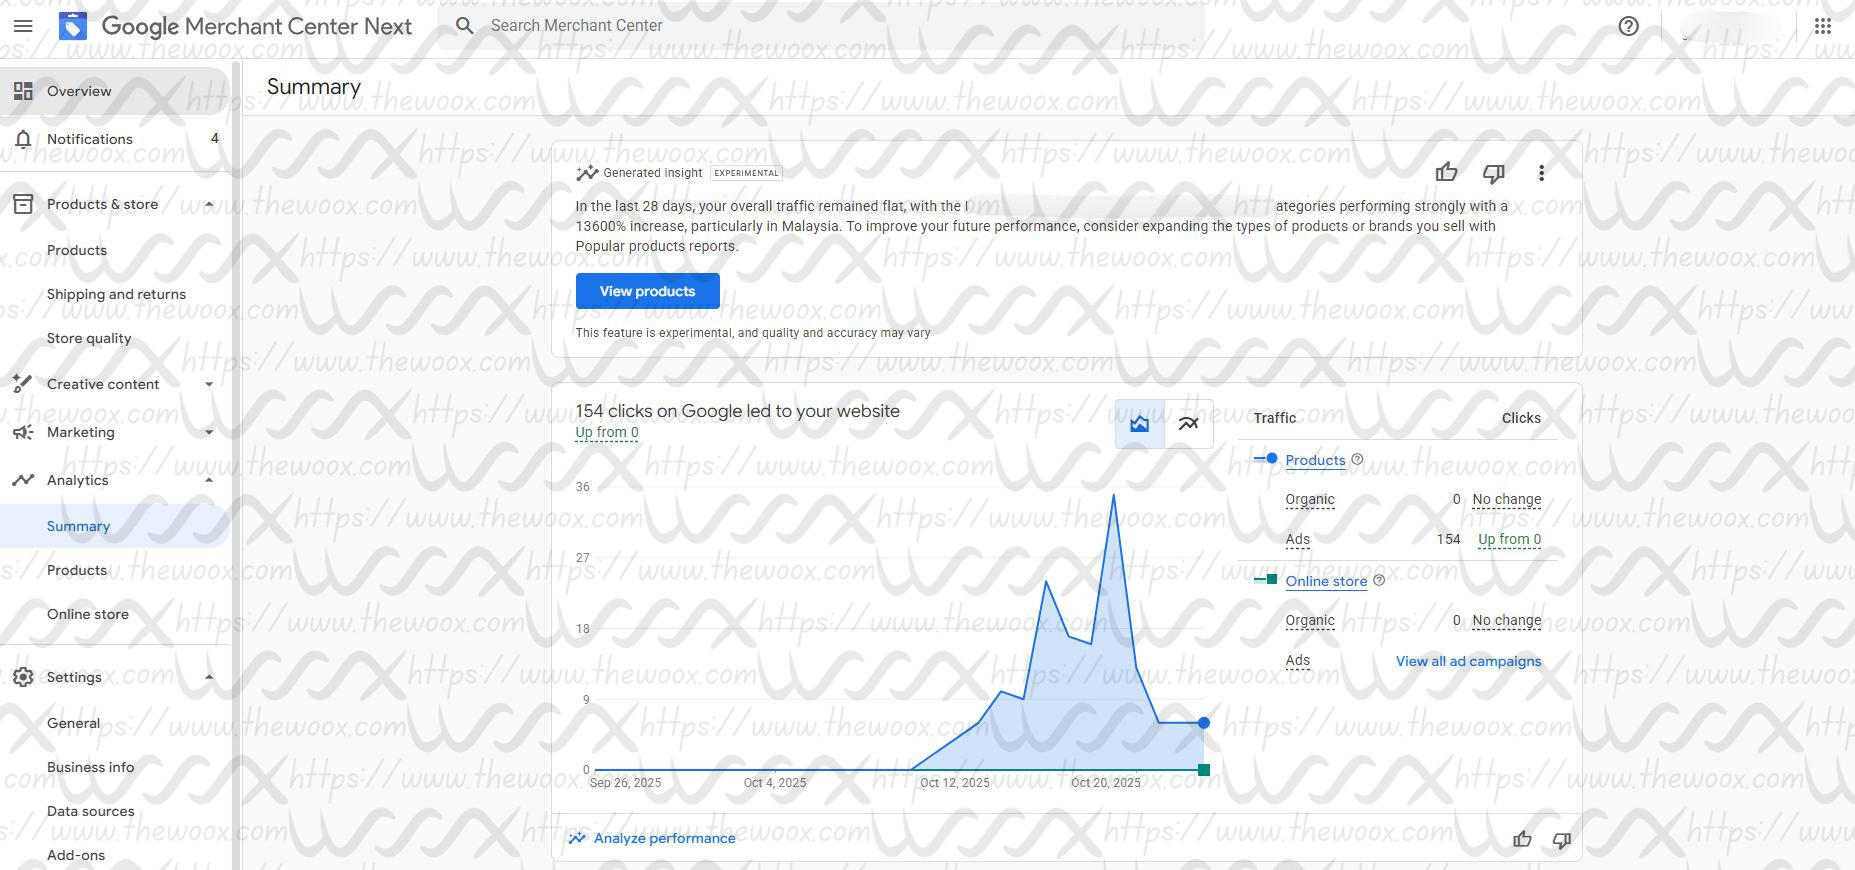
Task: Click the search magnifier icon
Action: 465,26
